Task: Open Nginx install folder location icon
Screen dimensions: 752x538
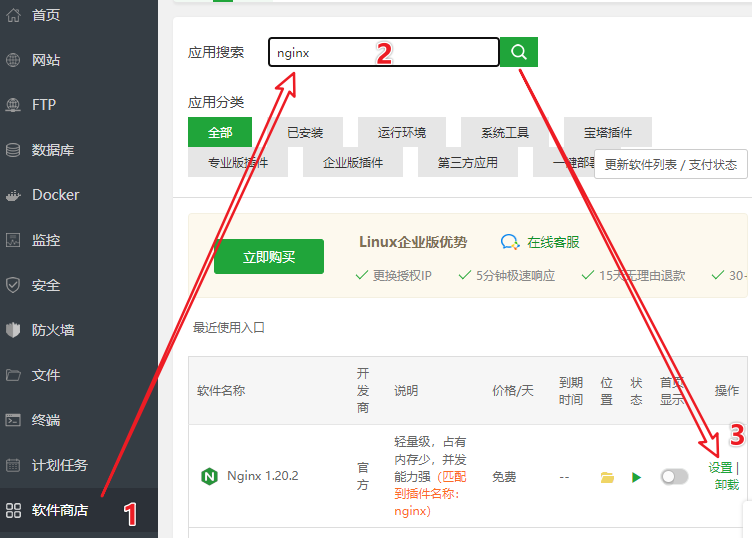Action: 607,477
